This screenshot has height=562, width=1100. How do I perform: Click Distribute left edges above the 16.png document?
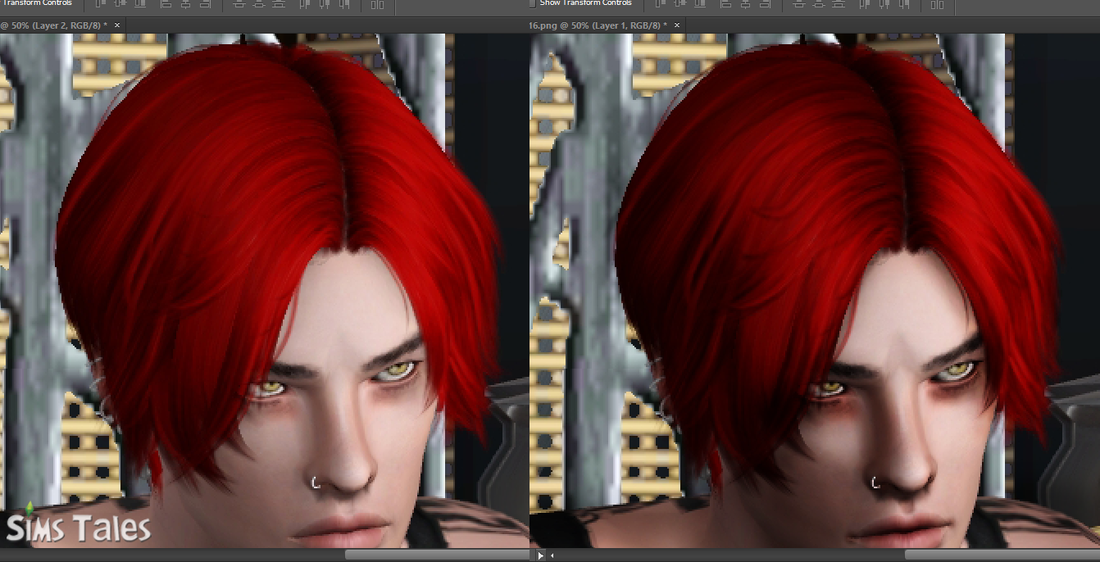click(x=864, y=4)
